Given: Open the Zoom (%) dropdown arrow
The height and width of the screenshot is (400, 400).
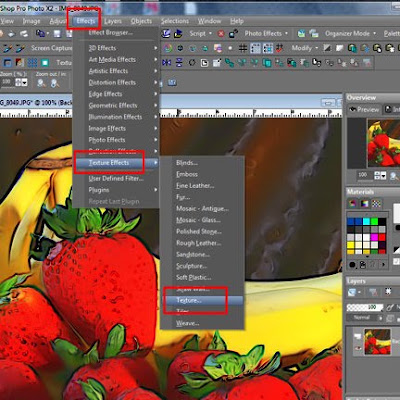Looking at the screenshot, I should pos(24,82).
